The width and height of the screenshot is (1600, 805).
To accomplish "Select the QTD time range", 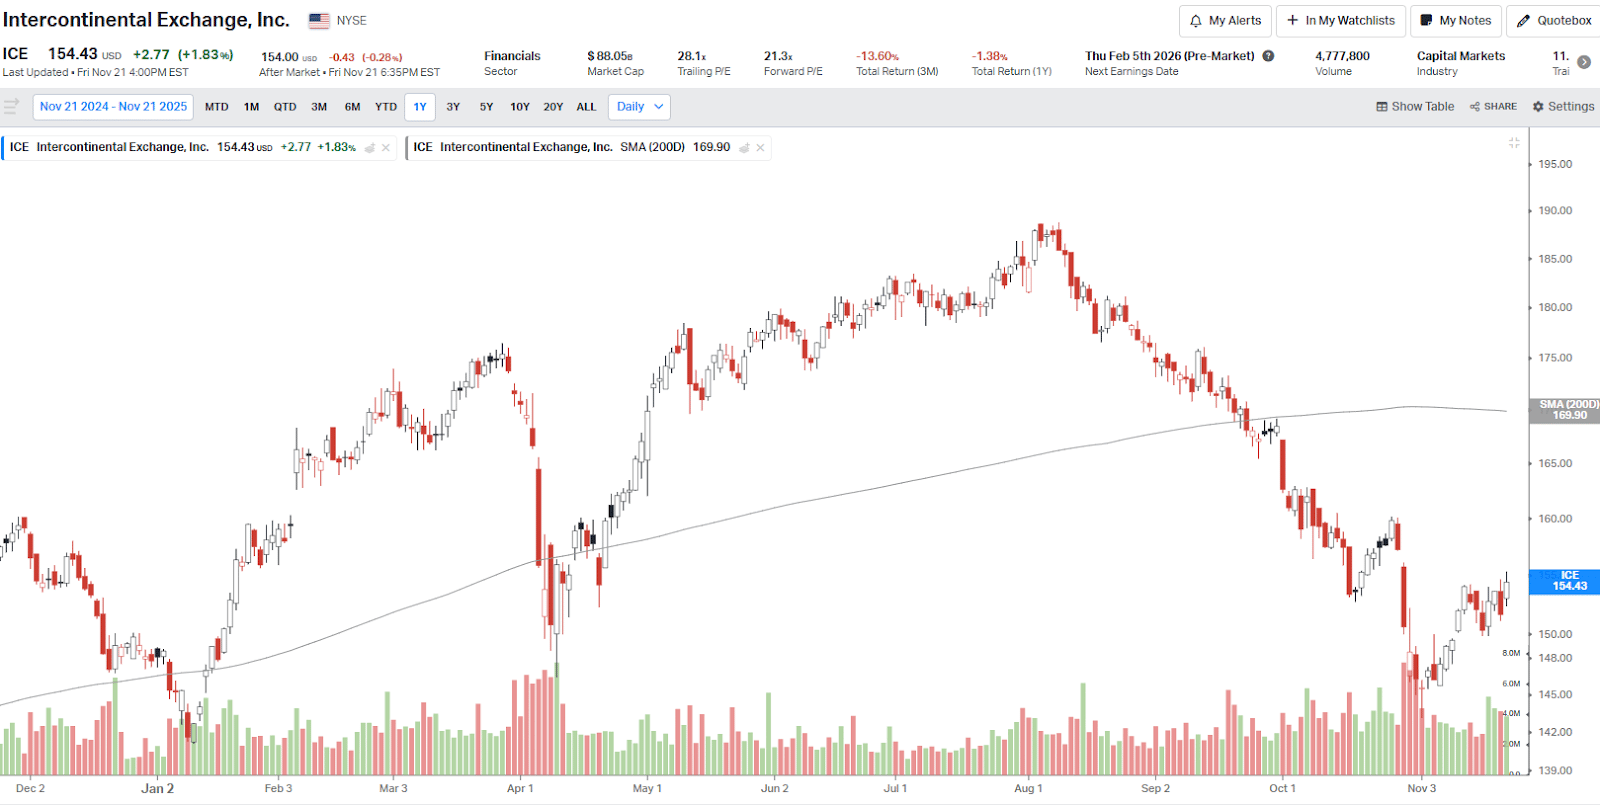I will click(285, 107).
